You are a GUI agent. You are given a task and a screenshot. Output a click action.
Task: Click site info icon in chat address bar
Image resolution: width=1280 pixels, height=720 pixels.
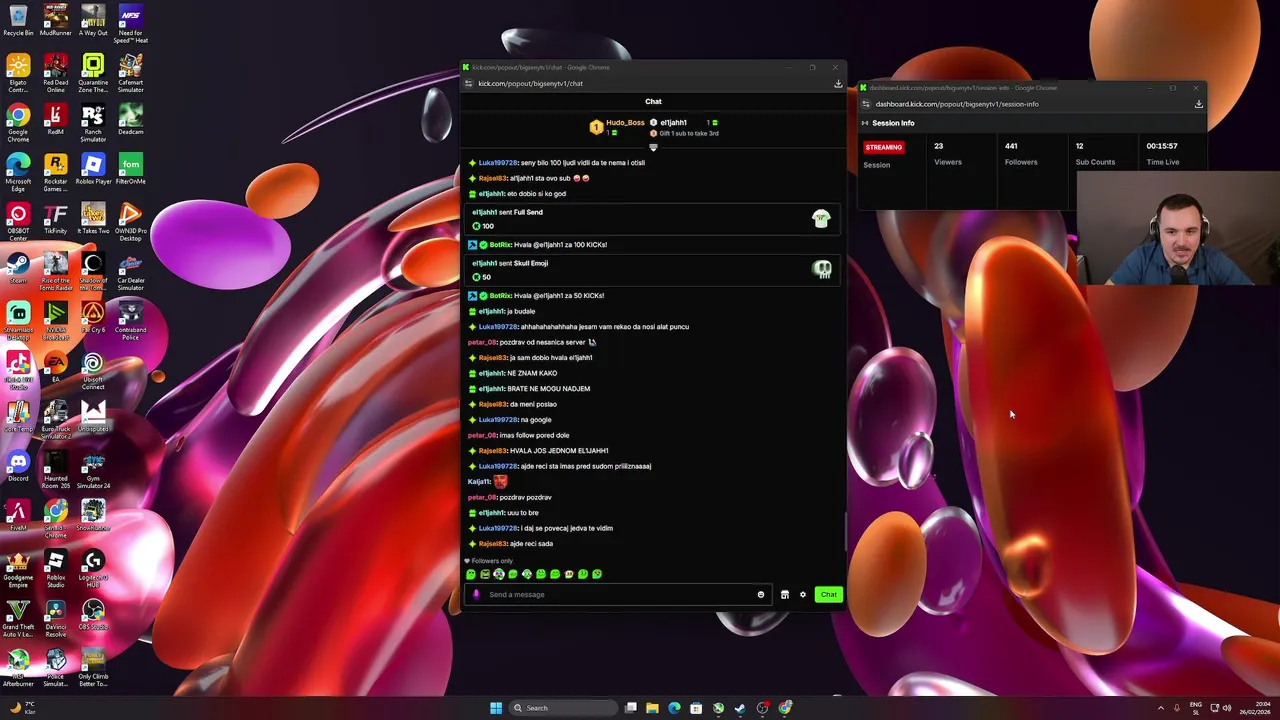468,84
